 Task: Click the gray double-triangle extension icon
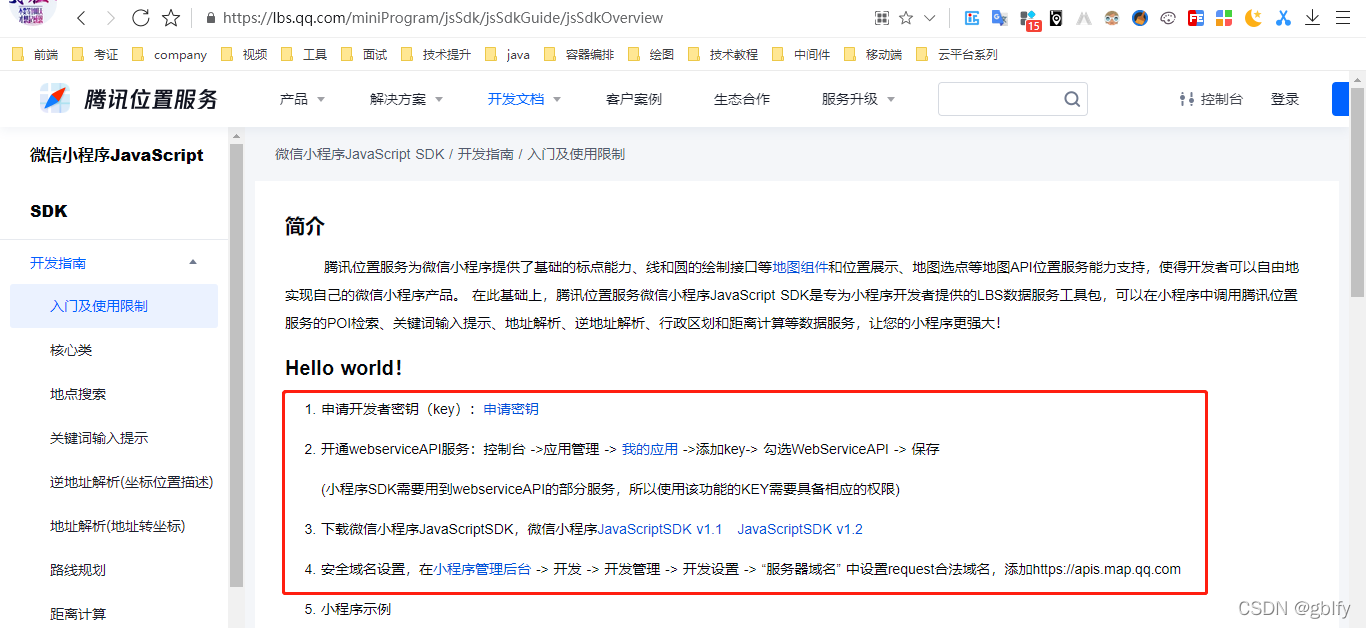pos(1084,18)
